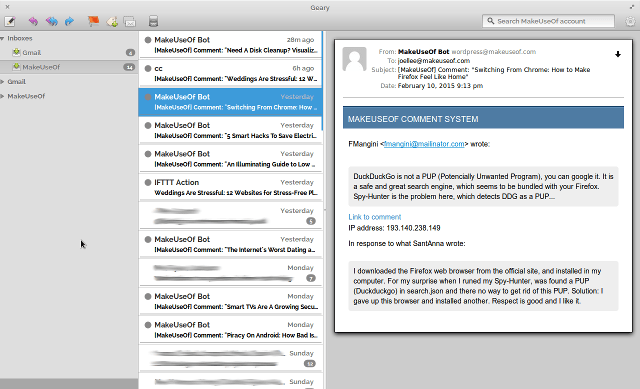Open 'Smart TVs Are A Growing Secu..' conversation
The width and height of the screenshot is (640, 389).
point(231,301)
